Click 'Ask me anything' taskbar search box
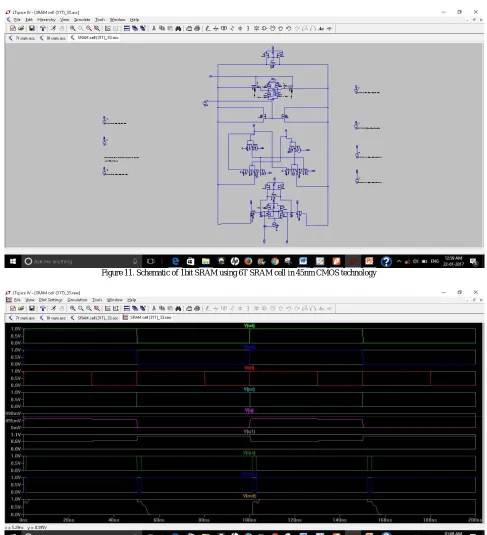 [x=82, y=261]
